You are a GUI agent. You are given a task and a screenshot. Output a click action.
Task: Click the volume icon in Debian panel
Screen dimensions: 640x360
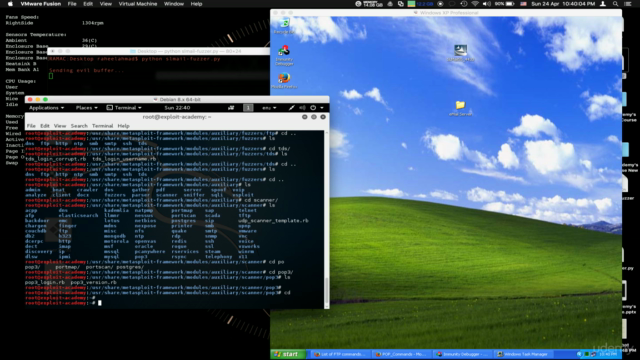click(302, 108)
